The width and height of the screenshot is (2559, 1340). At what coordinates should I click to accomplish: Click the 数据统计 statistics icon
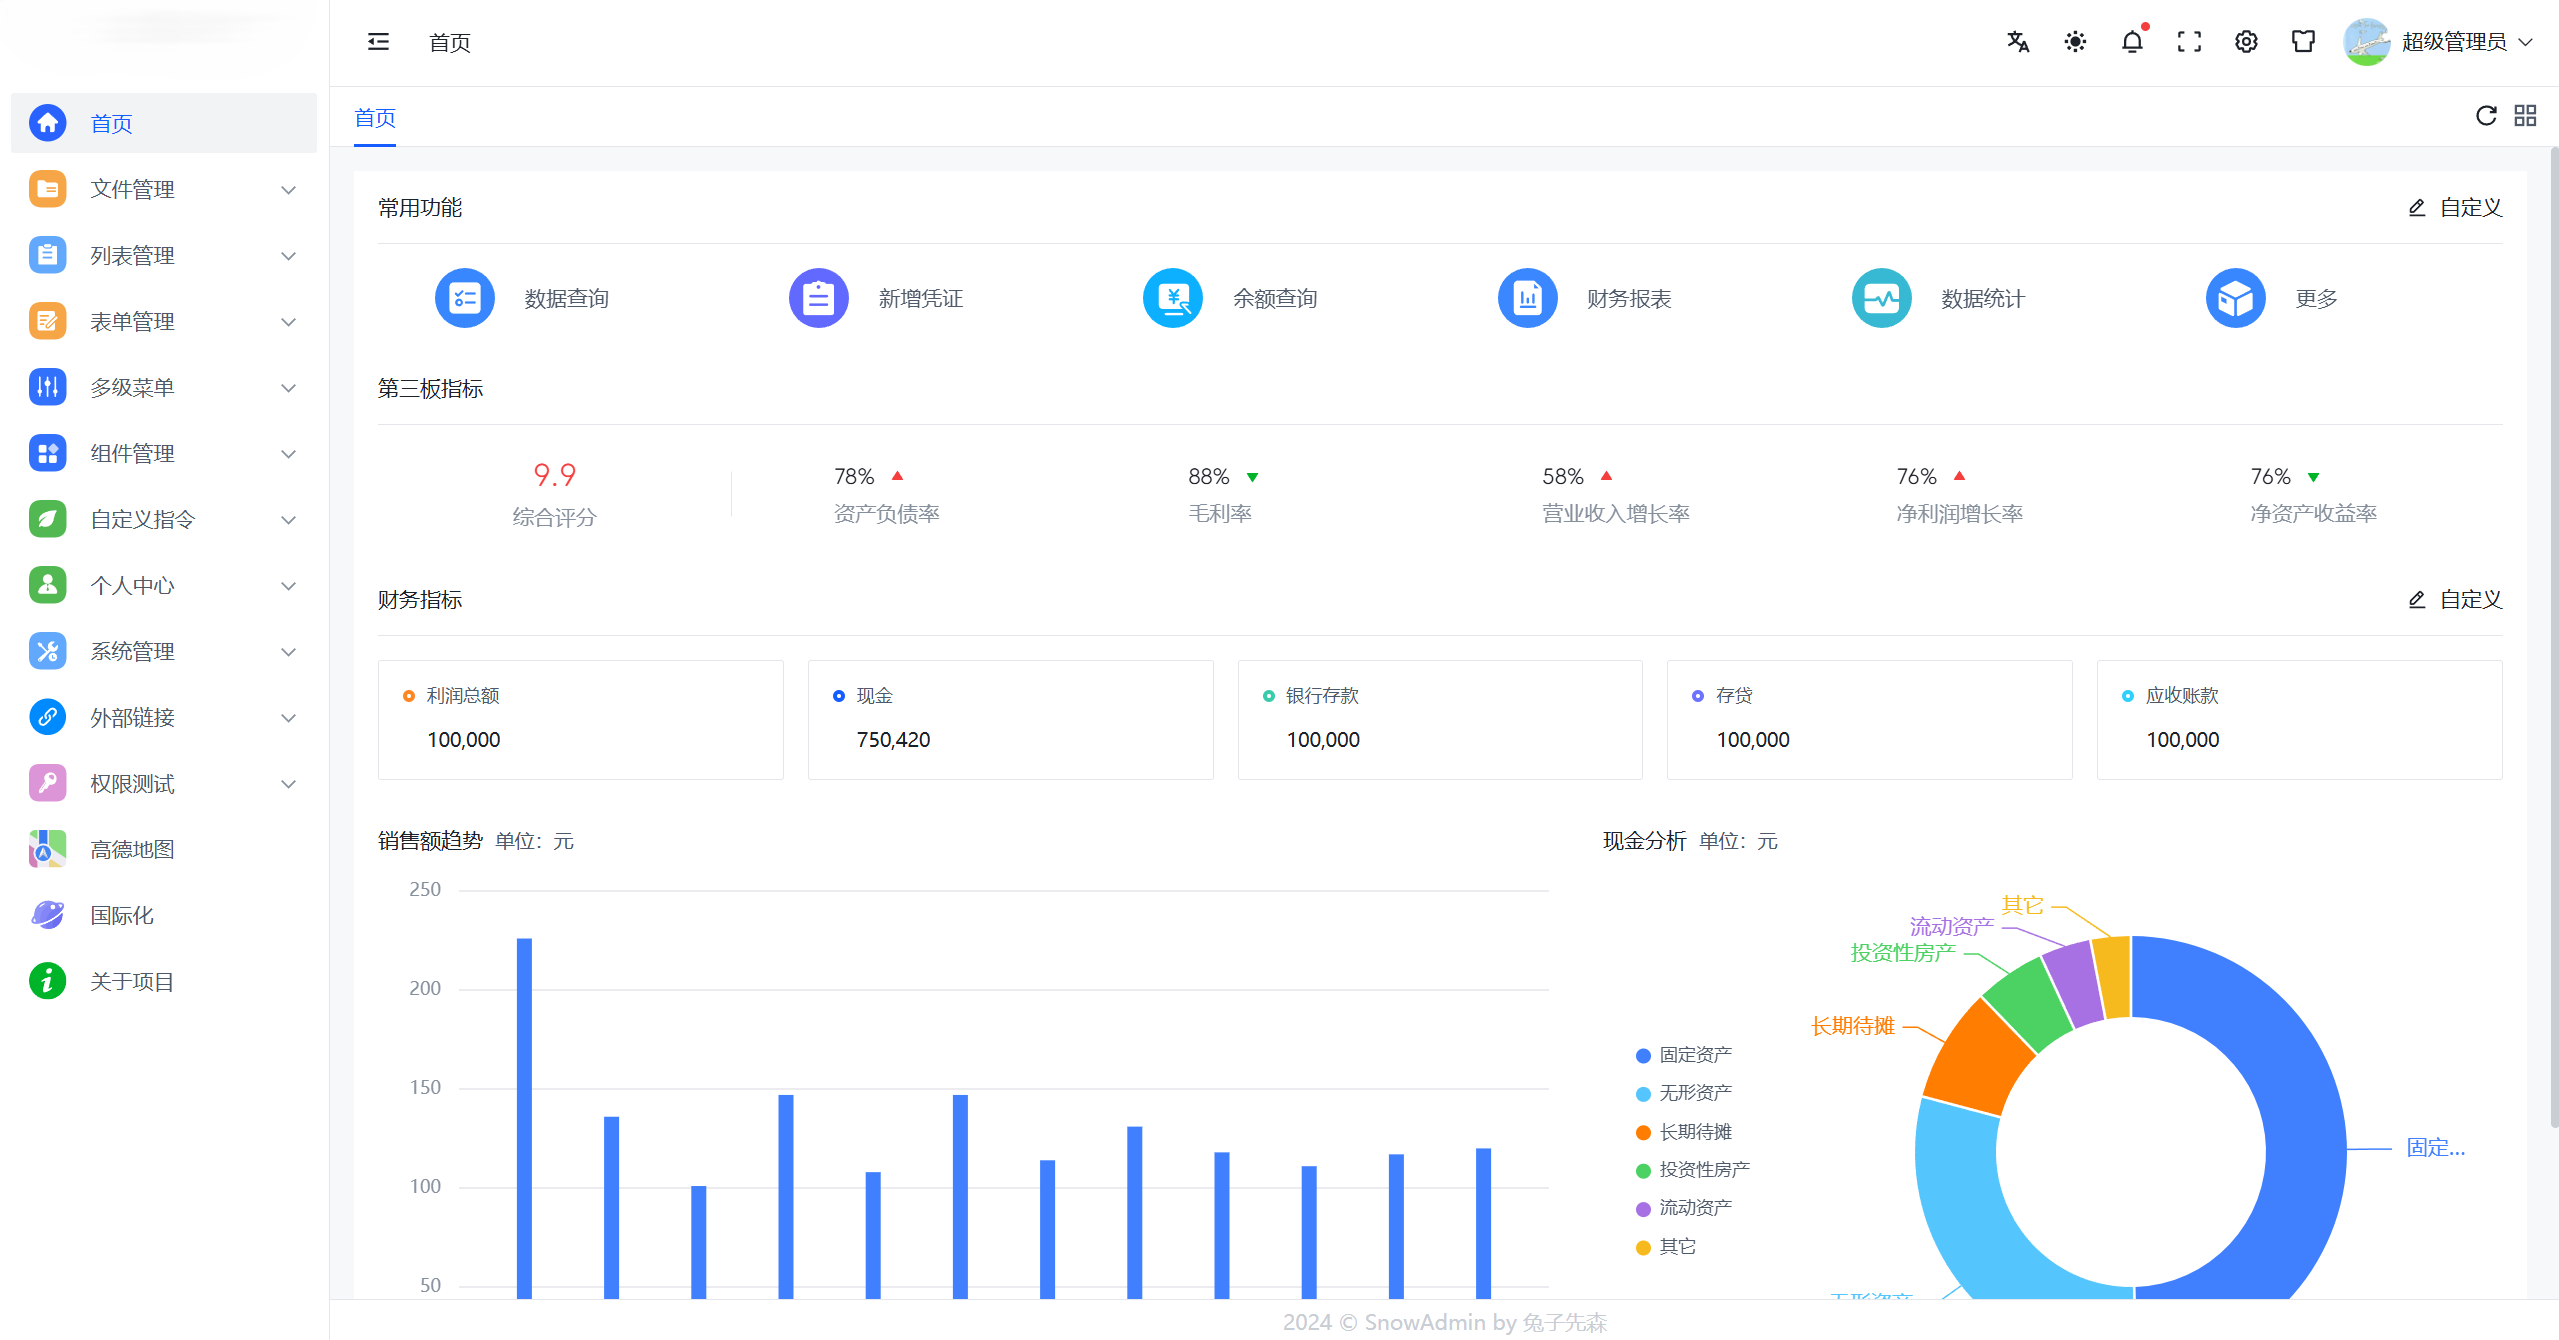(x=1881, y=297)
